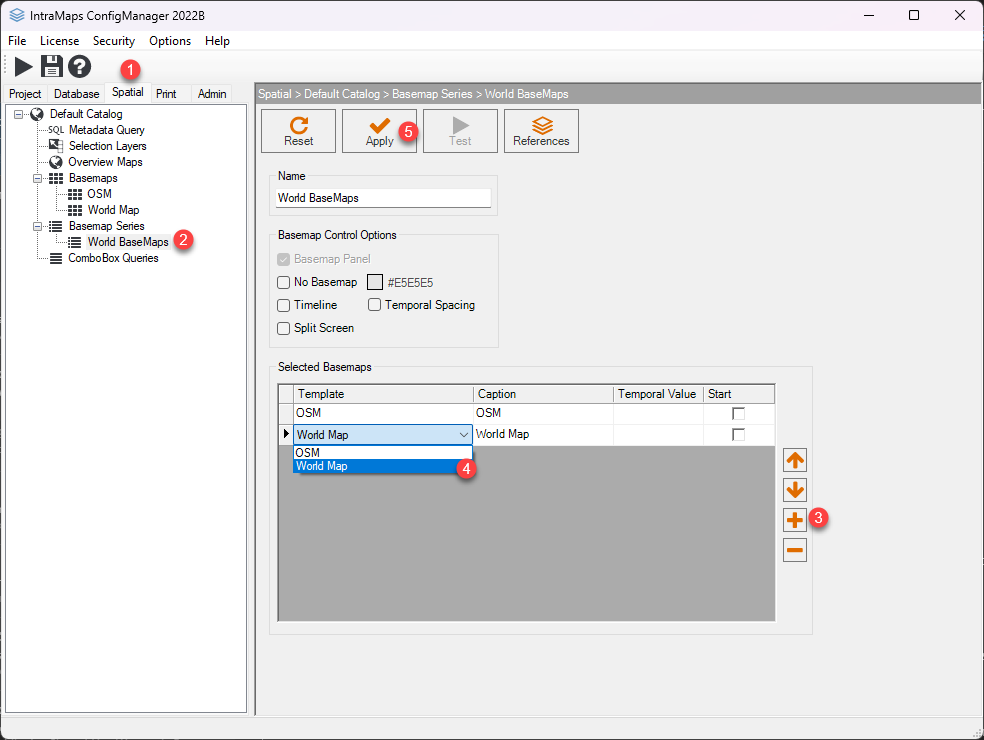Image resolution: width=984 pixels, height=740 pixels.
Task: Switch to the Database tab
Action: click(x=77, y=94)
